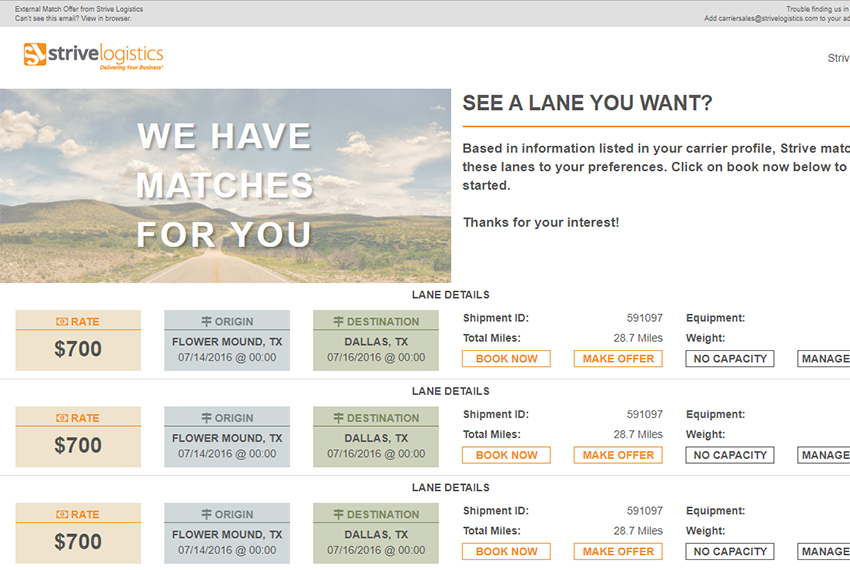Click '28.7 Miles' in the third lane
The image size is (850, 570).
tap(638, 530)
